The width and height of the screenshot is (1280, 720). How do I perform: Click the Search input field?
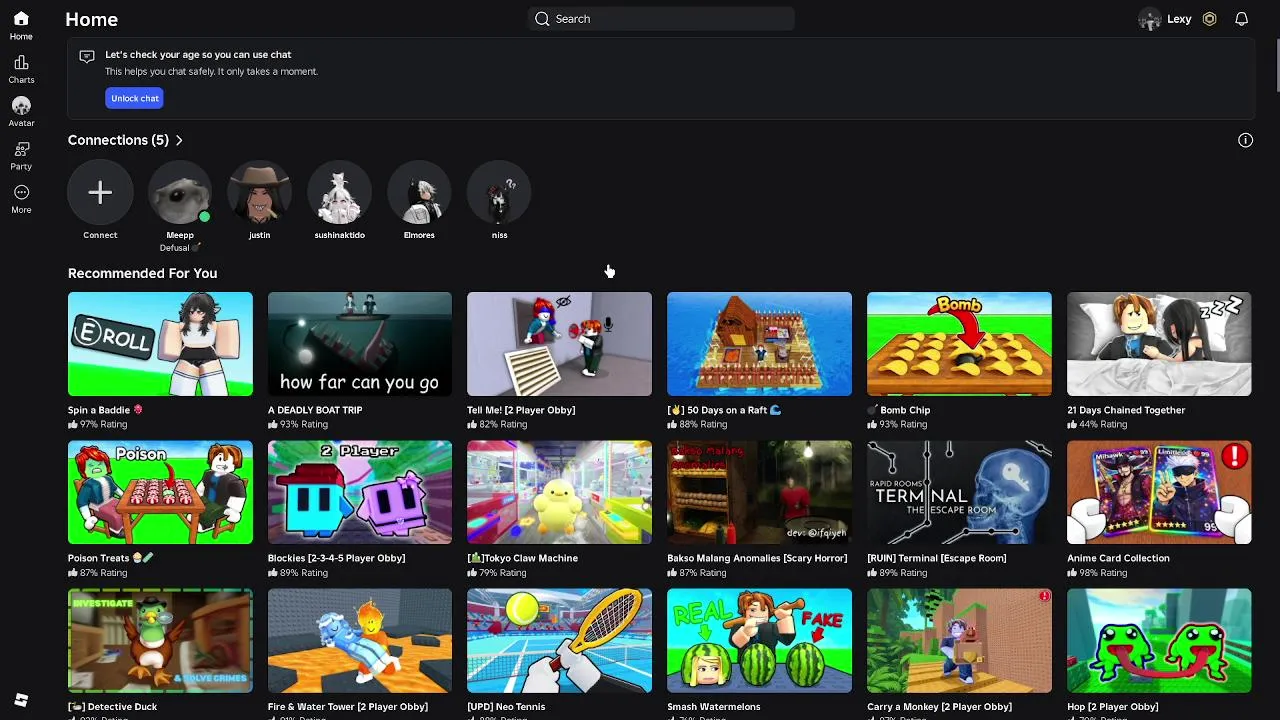pyautogui.click(x=661, y=19)
